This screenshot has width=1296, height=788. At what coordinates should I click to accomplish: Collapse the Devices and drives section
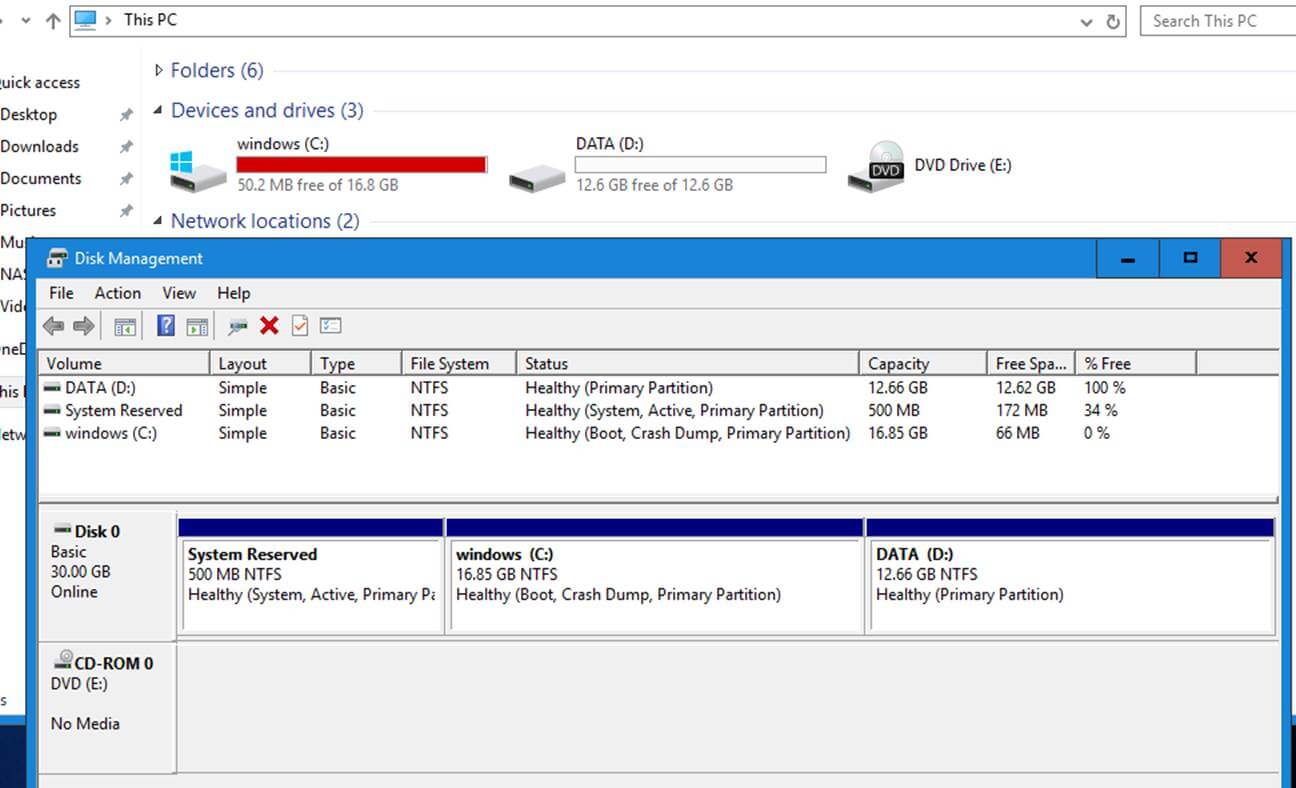(x=158, y=110)
